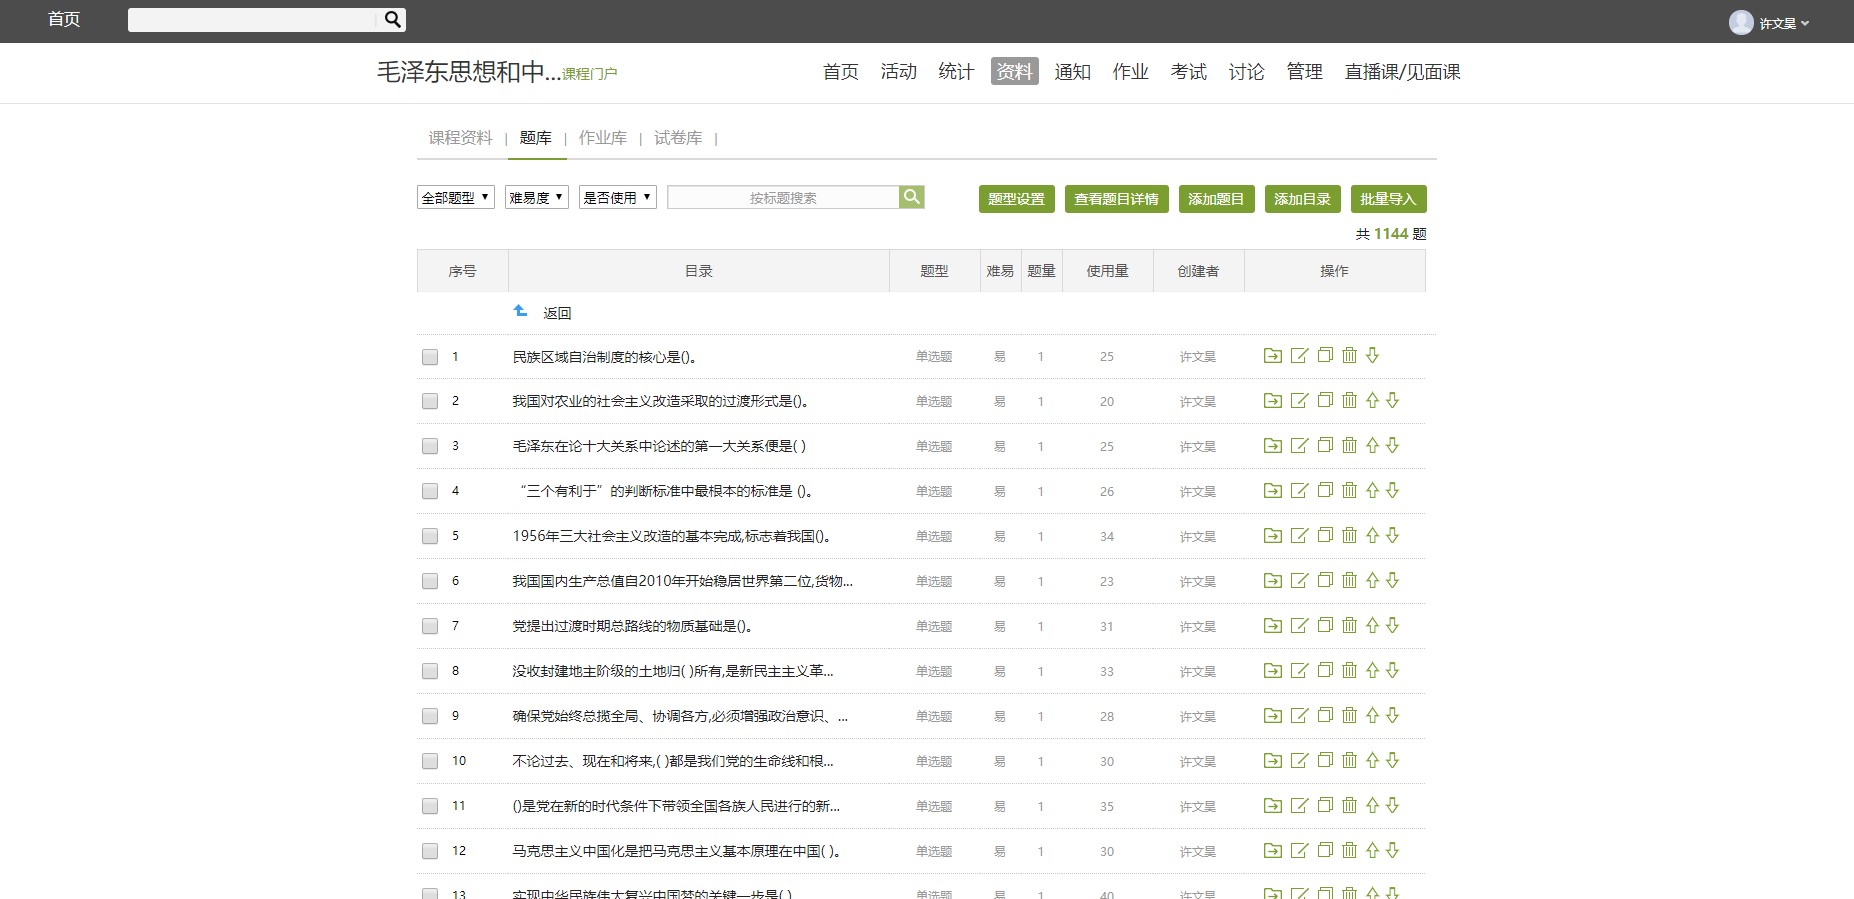Switch to the 试卷库 tab
This screenshot has width=1854, height=899.
pos(678,138)
